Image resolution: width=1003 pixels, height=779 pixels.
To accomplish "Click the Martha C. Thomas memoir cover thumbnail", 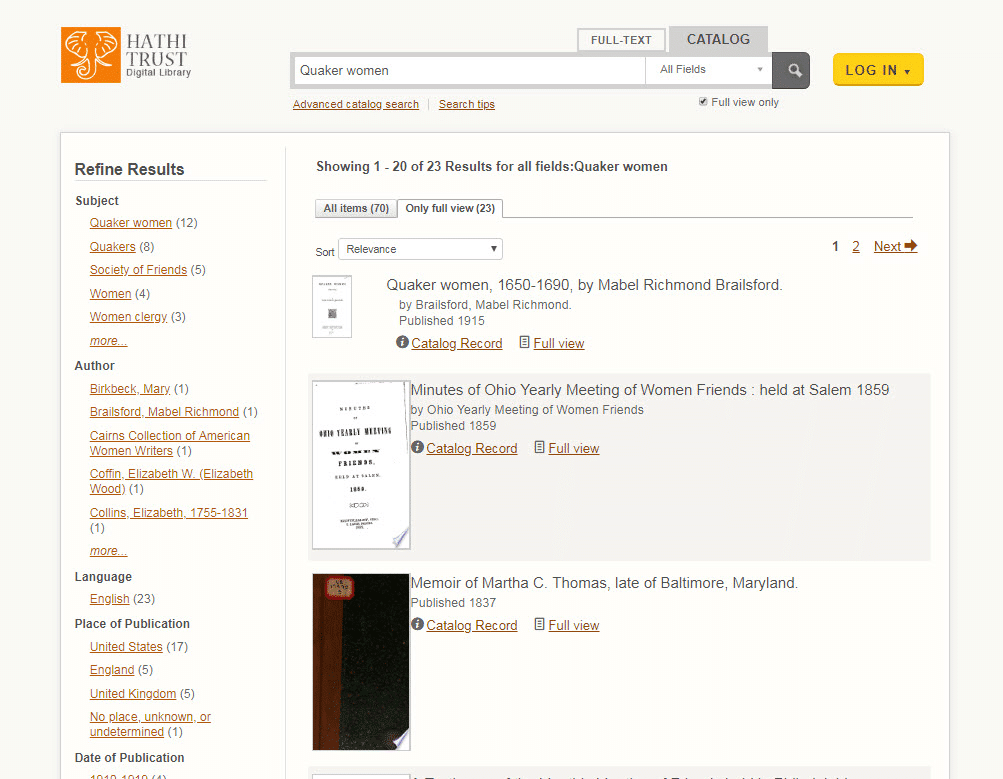I will pos(361,662).
